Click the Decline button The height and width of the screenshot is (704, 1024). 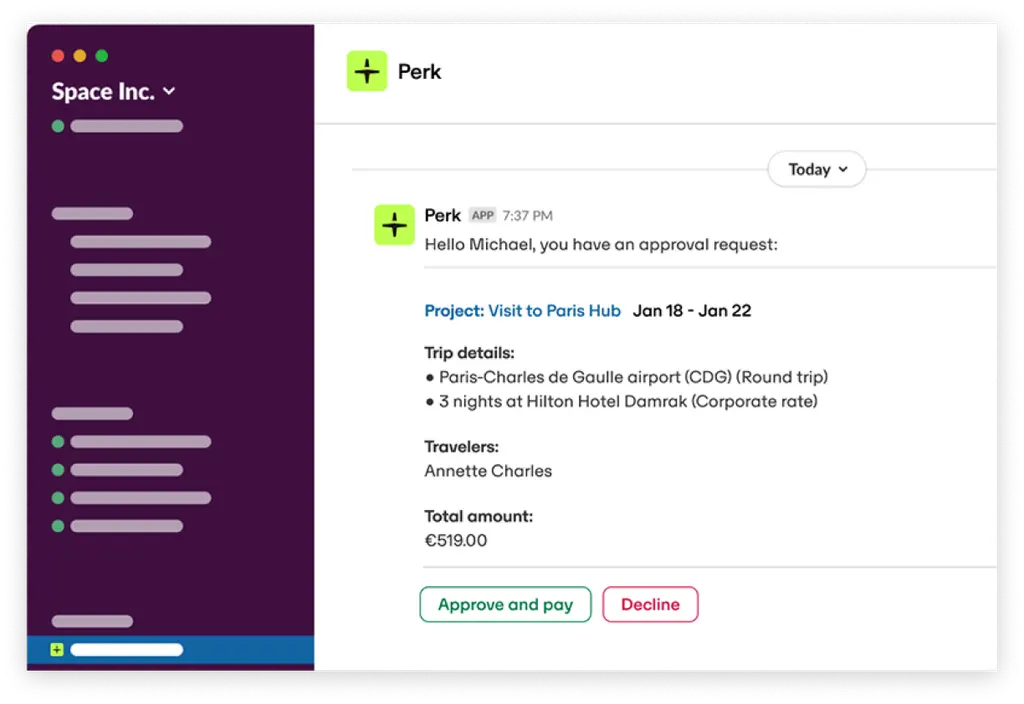tap(650, 604)
